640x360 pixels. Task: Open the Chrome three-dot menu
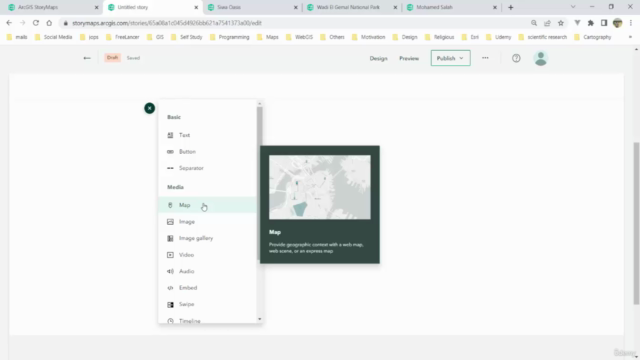pos(631,23)
